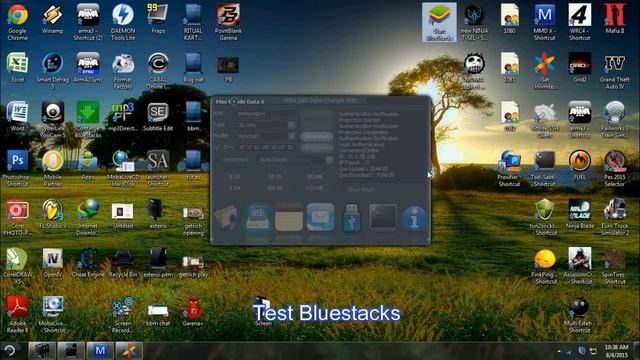This screenshot has width=640, height=360.
Task: Open the CorelDRAW X5 icon
Action: click(18, 265)
